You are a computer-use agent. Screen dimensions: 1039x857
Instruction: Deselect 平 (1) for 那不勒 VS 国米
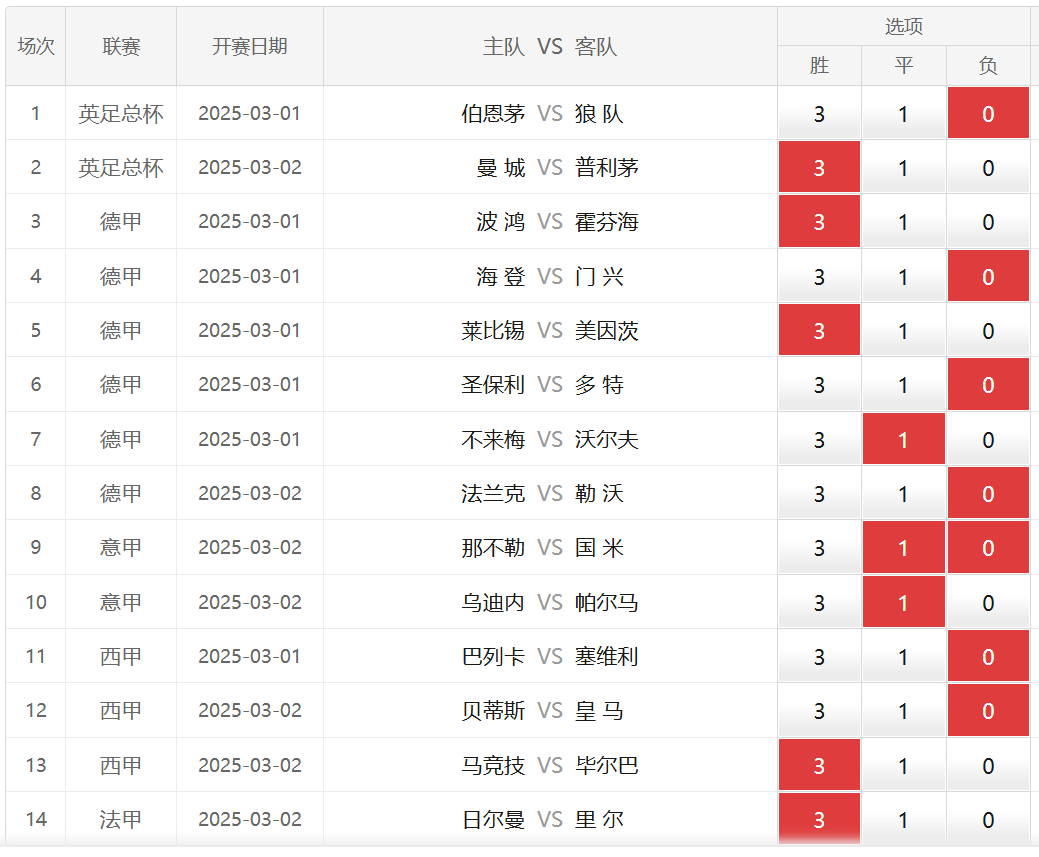point(903,547)
